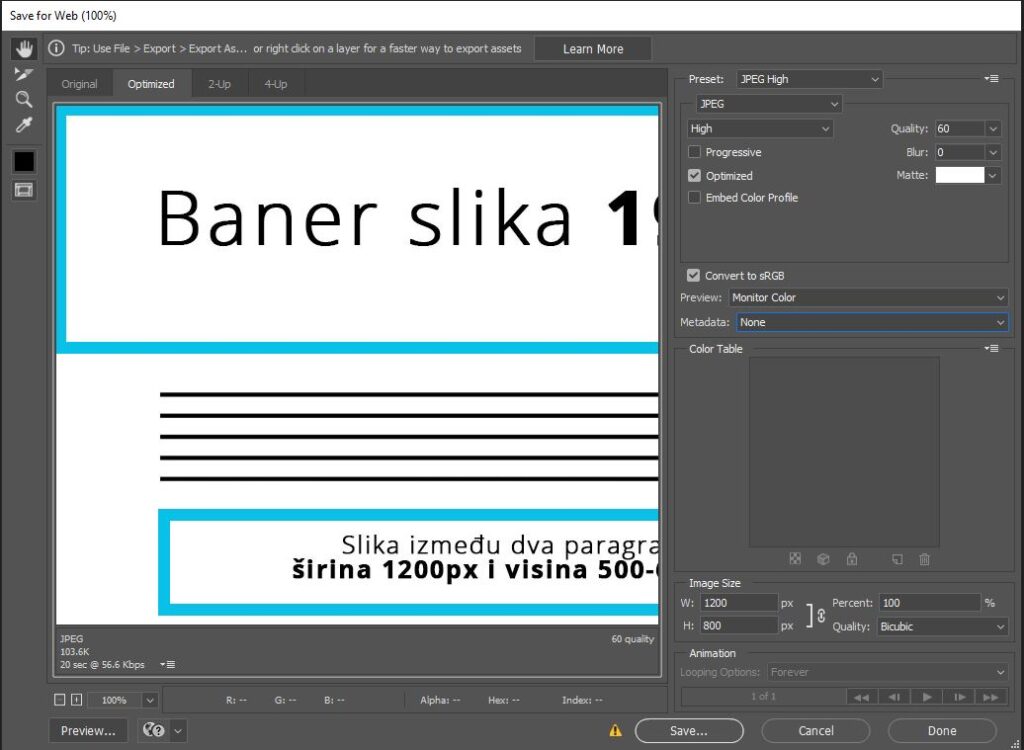Image resolution: width=1024 pixels, height=750 pixels.
Task: Open the Preset dropdown showing JPEG High
Action: tap(810, 79)
